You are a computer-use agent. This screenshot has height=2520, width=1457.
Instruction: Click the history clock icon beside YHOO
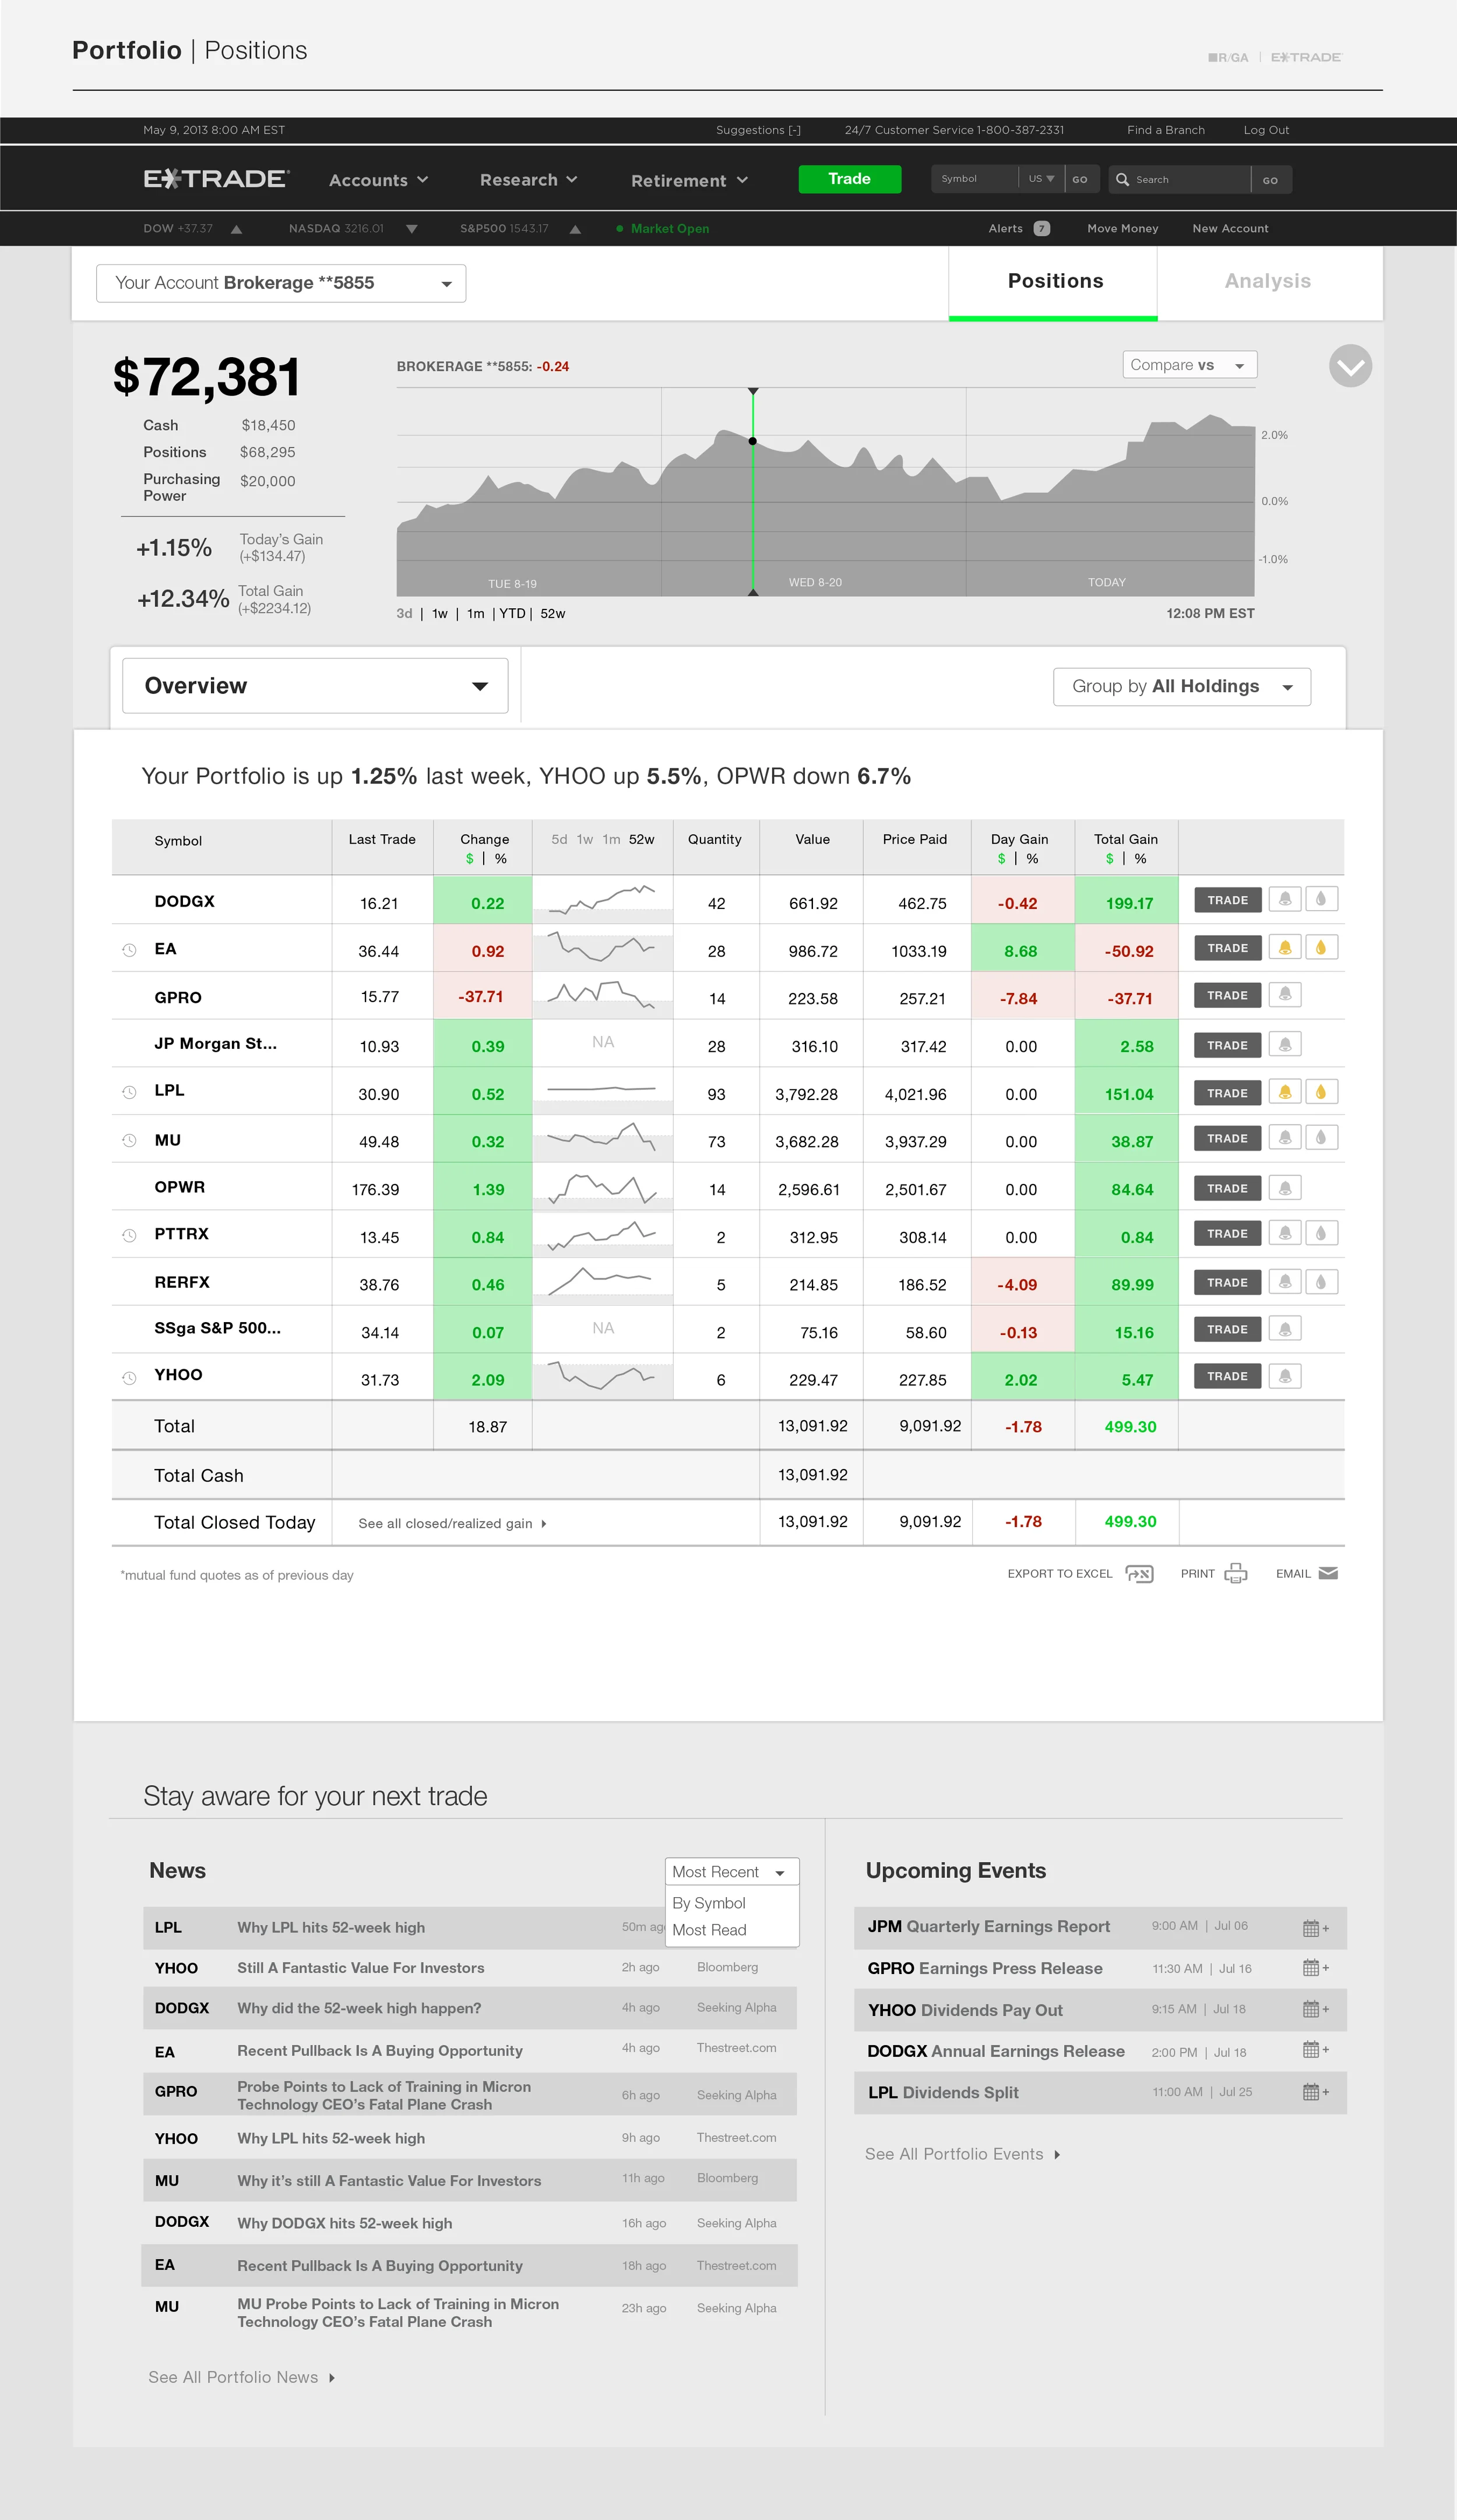point(129,1378)
